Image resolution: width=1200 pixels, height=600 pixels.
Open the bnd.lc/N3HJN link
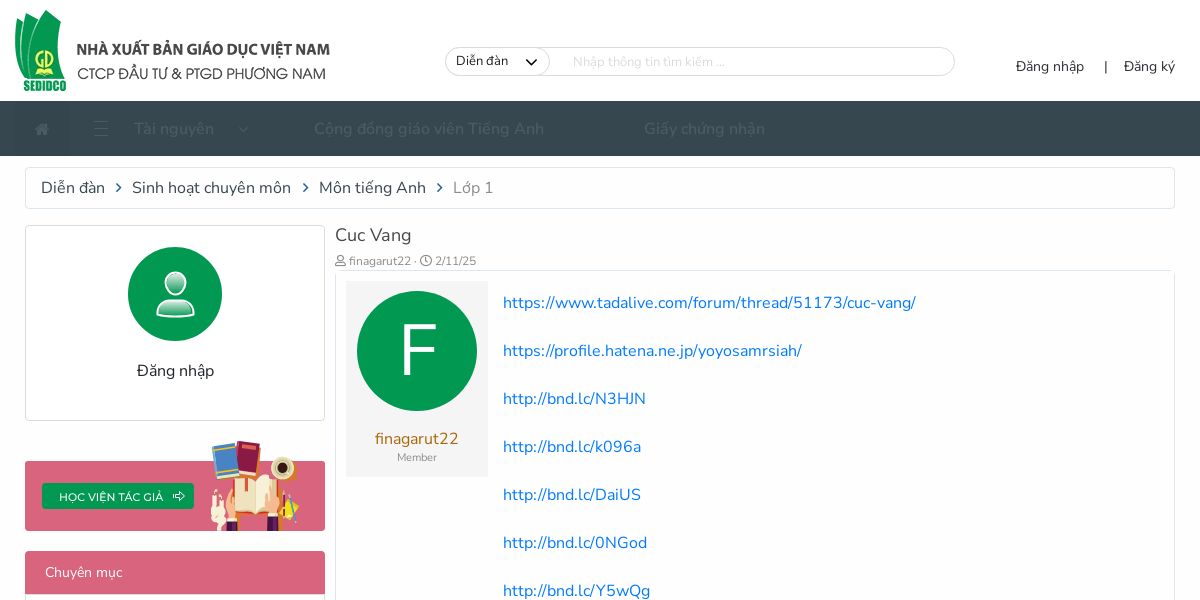(x=574, y=399)
